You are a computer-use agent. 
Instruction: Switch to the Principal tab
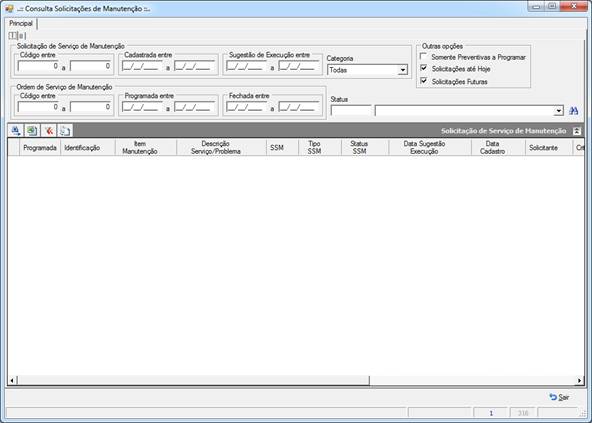point(21,23)
